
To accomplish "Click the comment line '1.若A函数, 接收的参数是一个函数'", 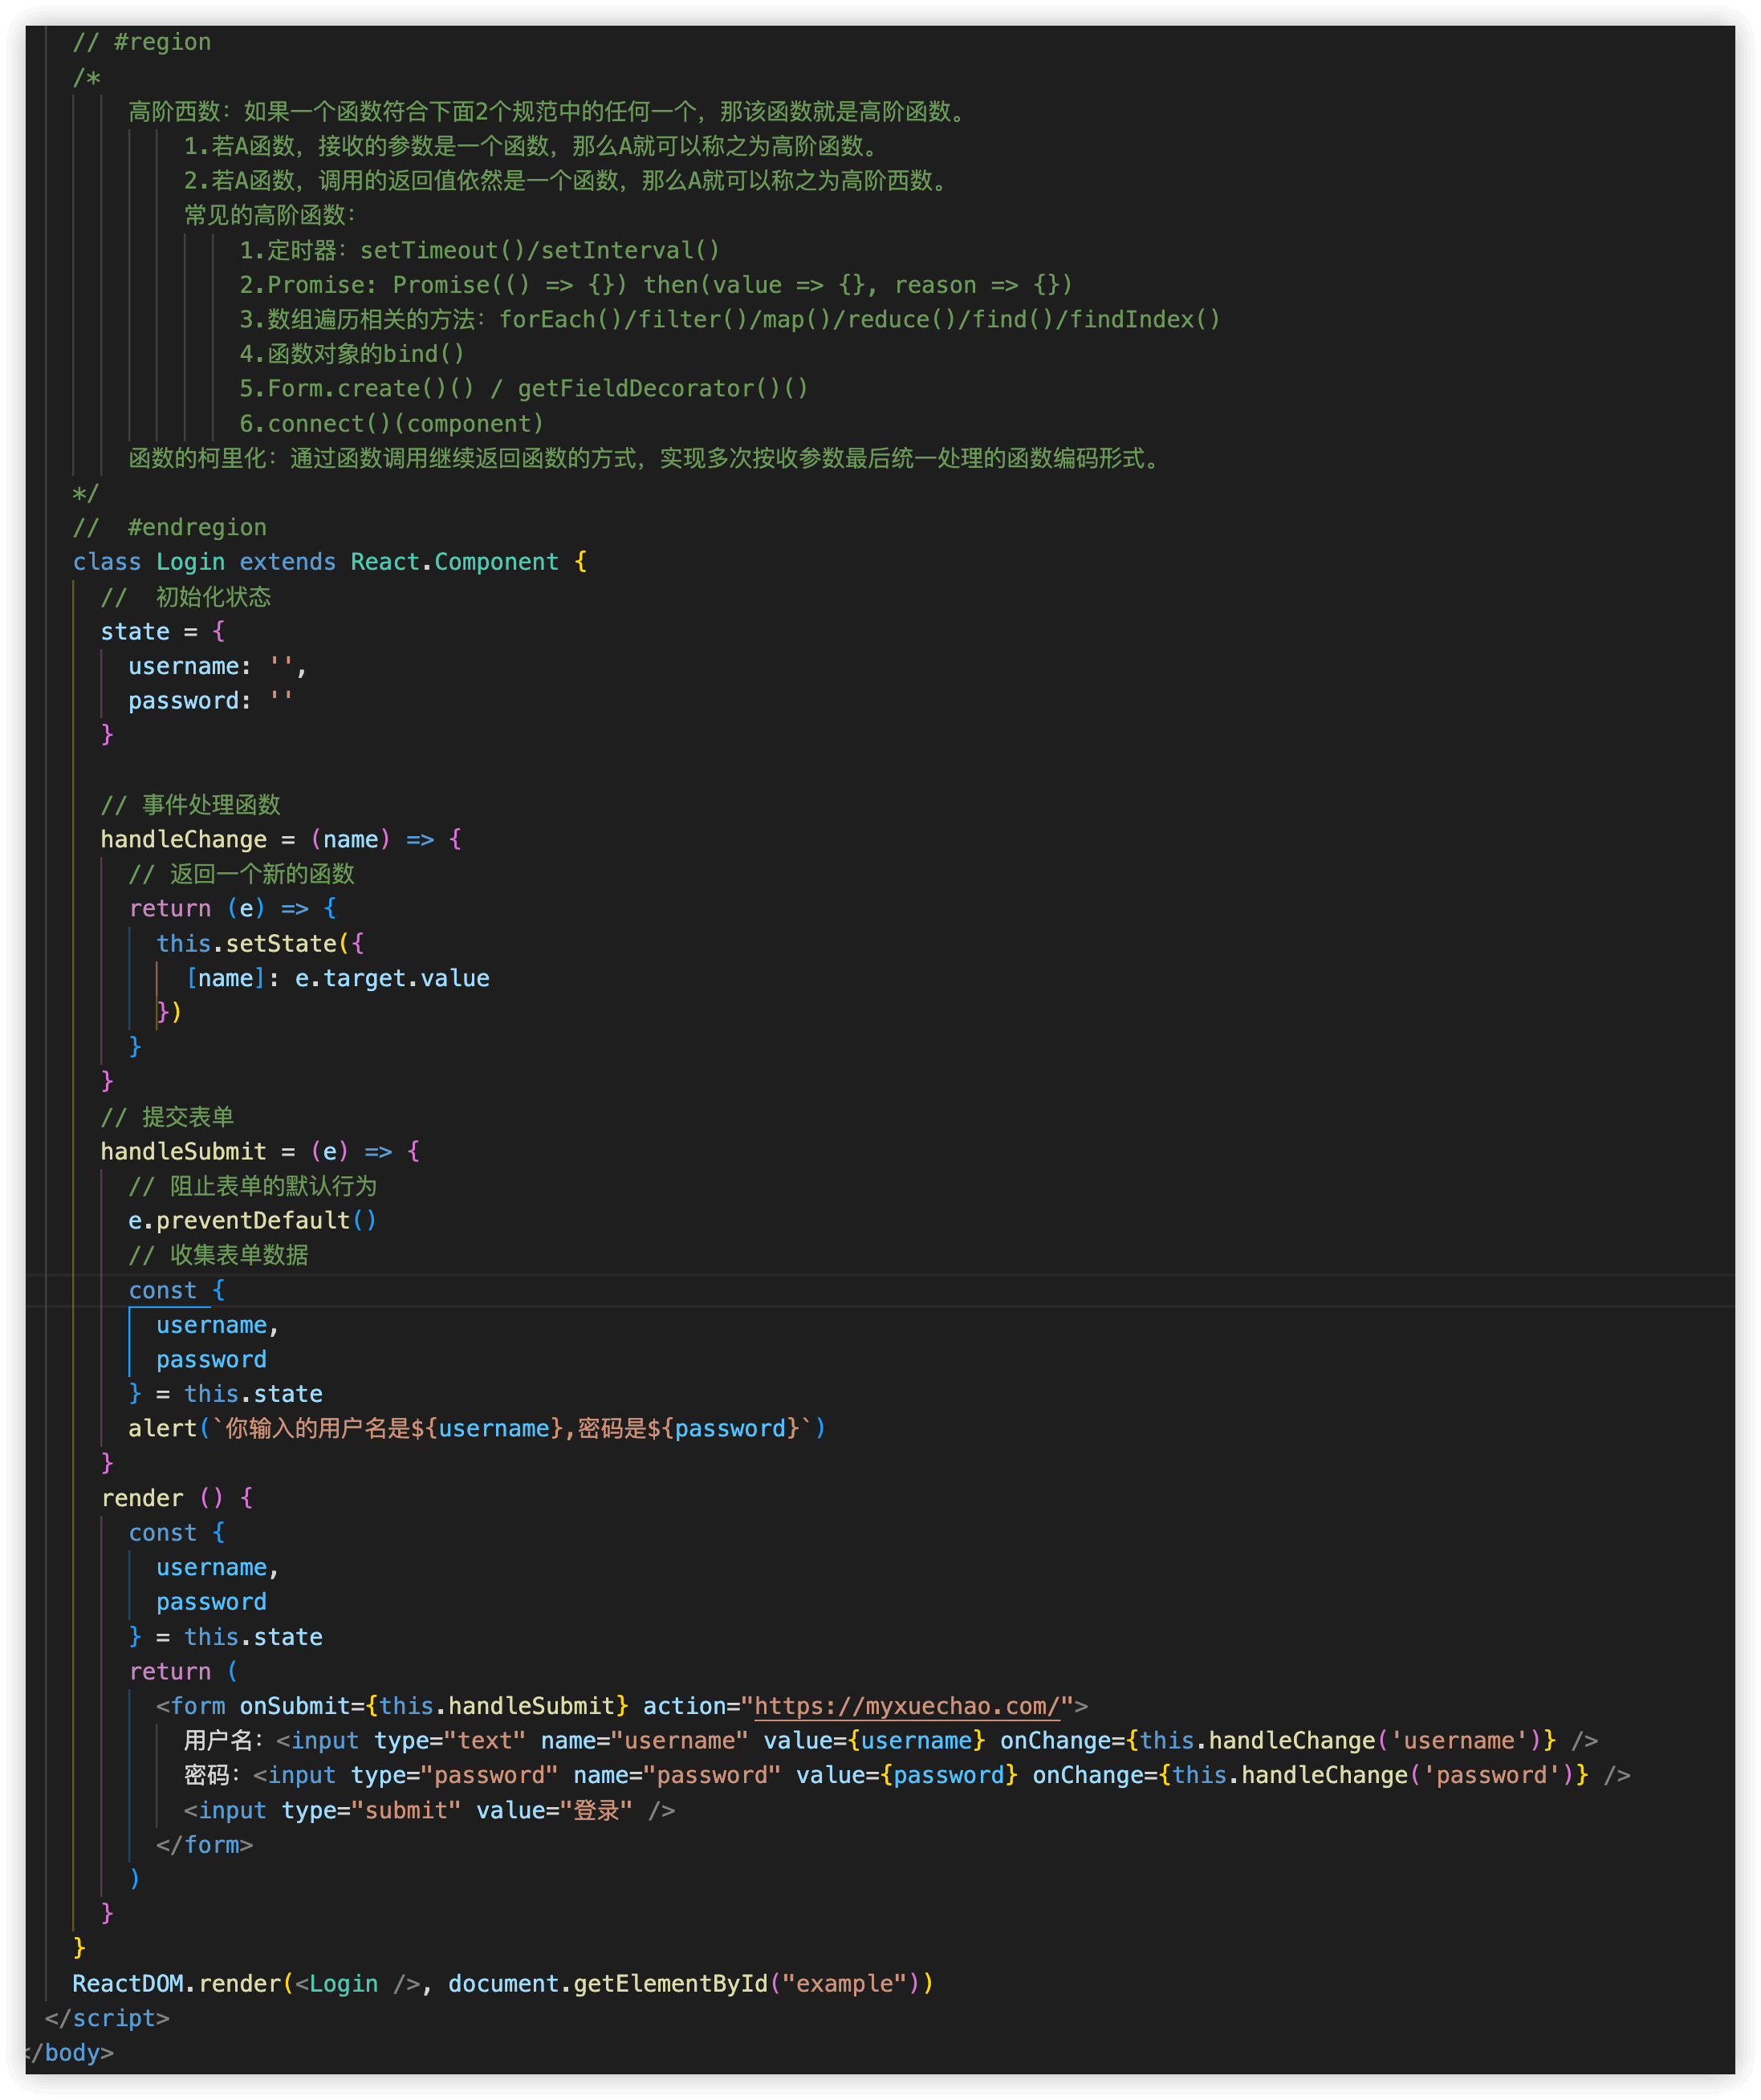I will [x=532, y=146].
